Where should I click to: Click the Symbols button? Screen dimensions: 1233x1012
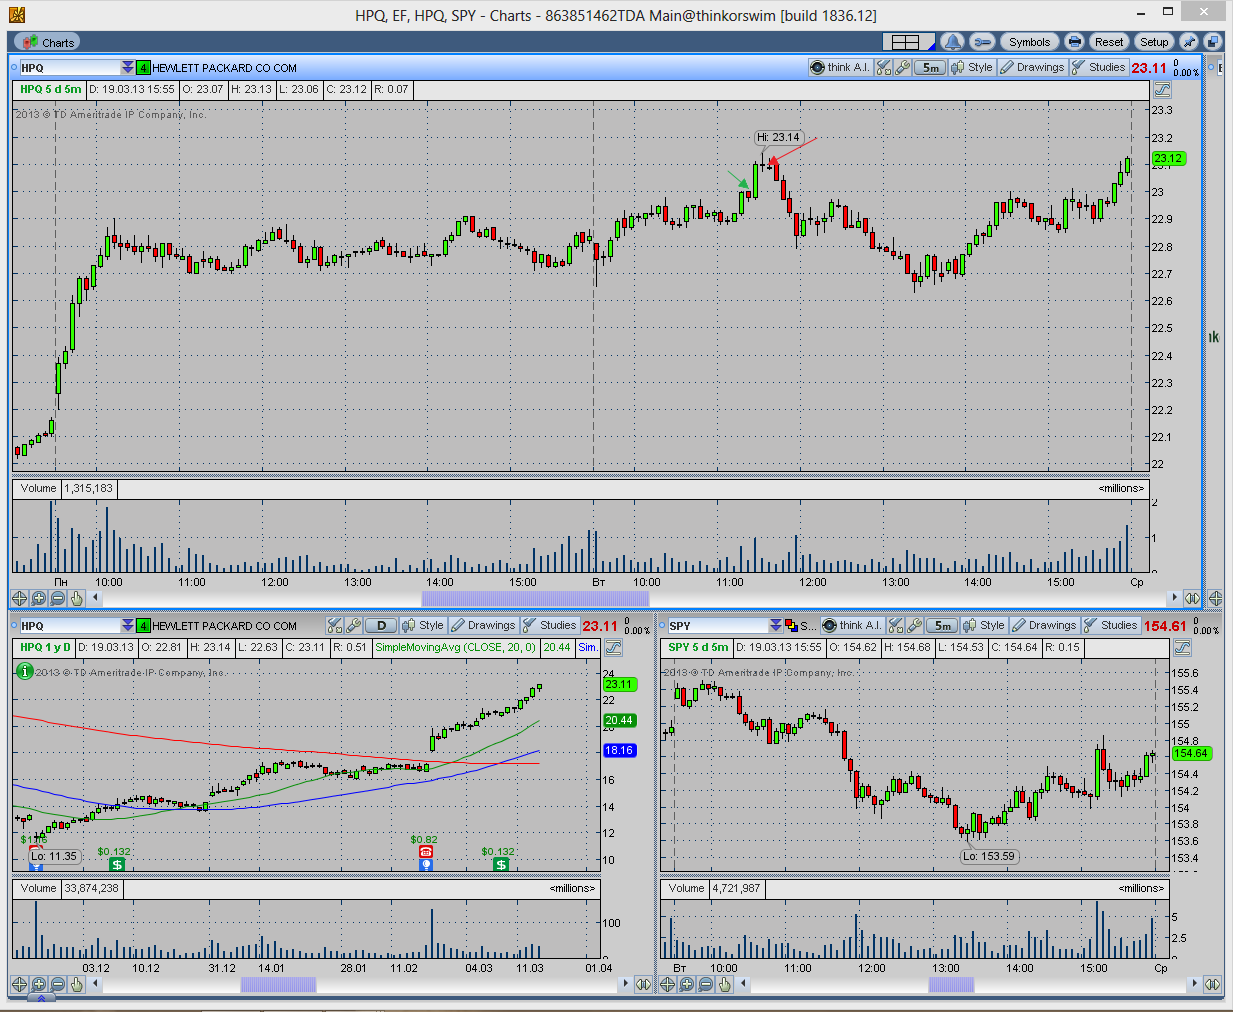pyautogui.click(x=1029, y=42)
